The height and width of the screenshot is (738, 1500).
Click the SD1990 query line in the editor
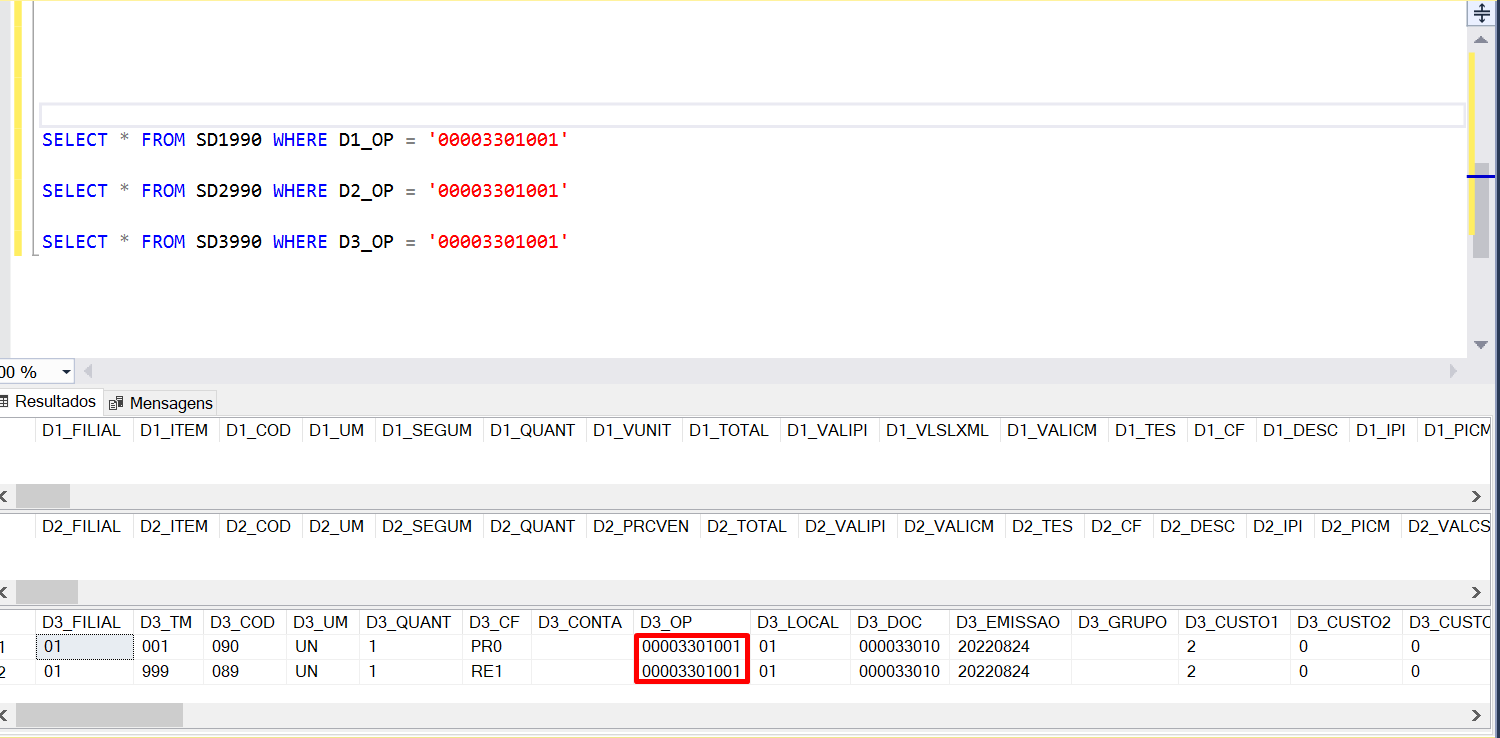click(x=305, y=140)
